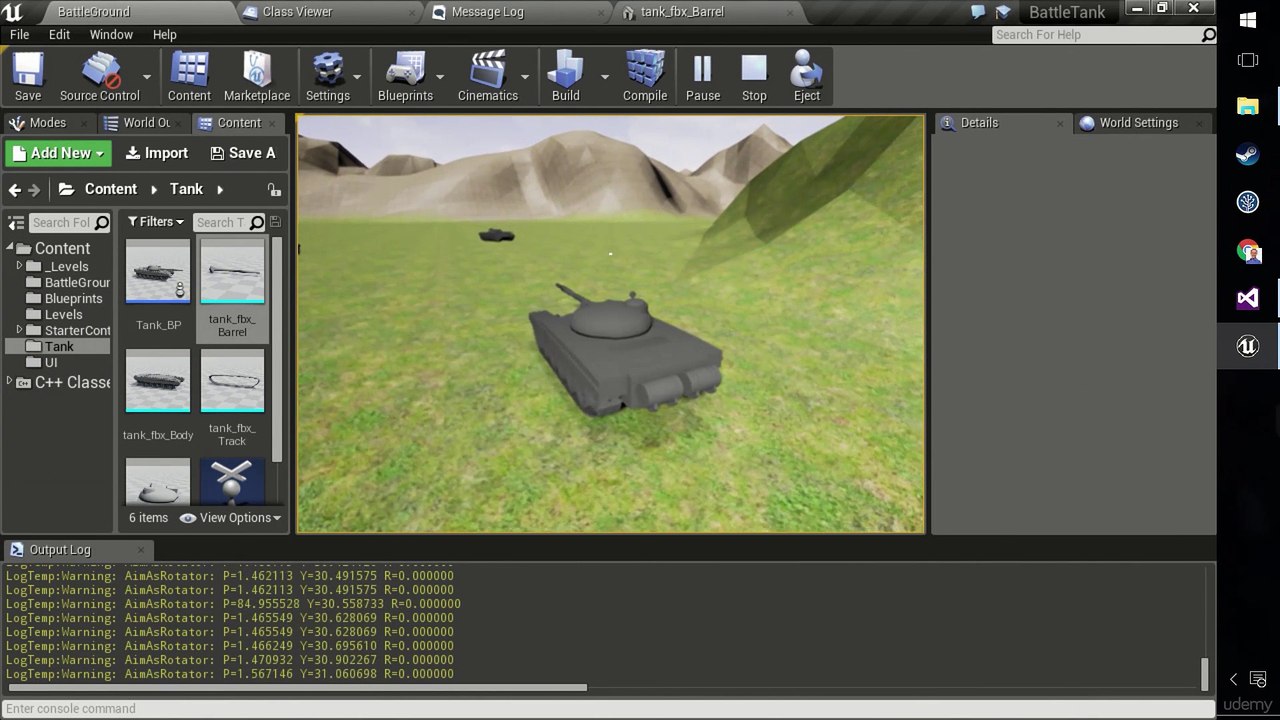Click the Tank breadcrumb path
The height and width of the screenshot is (720, 1280).
point(186,189)
